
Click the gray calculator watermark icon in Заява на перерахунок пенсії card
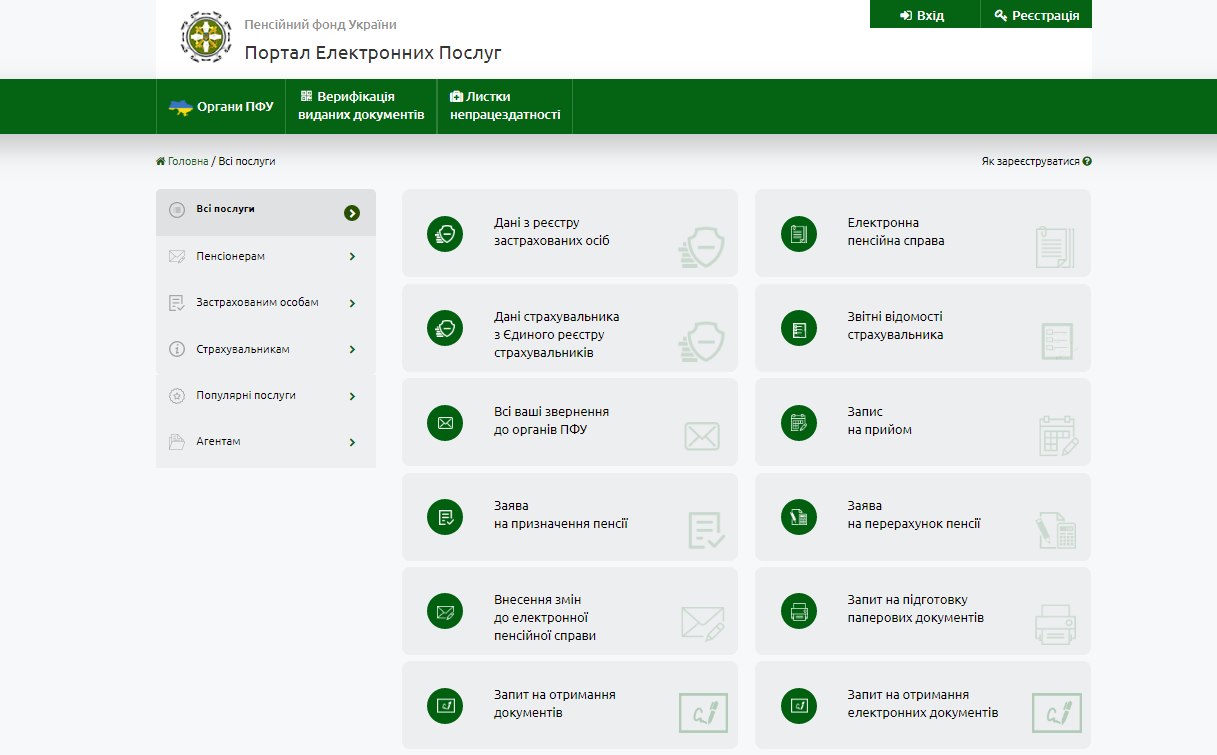click(1056, 530)
